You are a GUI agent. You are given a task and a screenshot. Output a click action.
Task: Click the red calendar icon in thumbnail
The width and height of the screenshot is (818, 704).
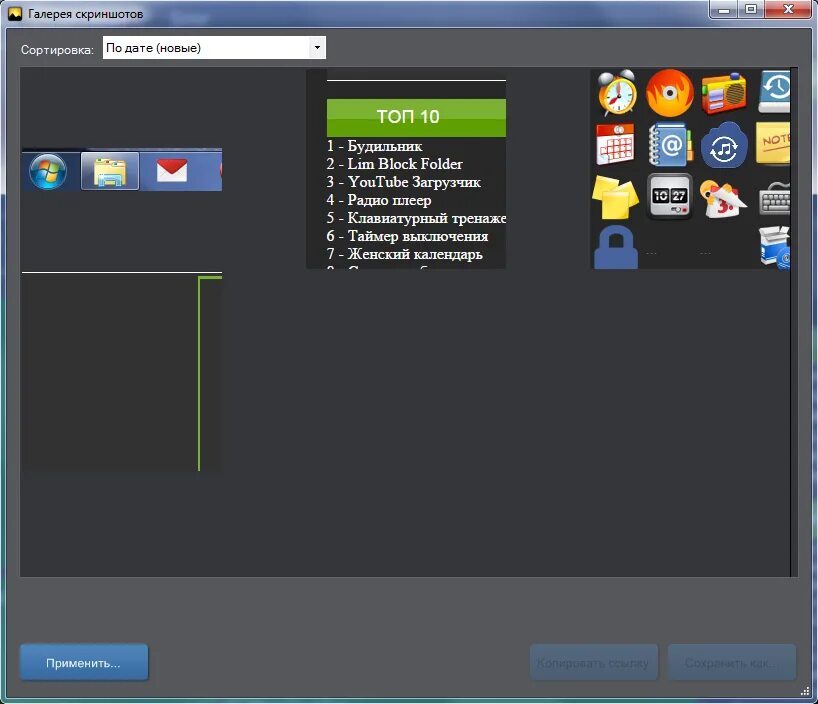[616, 144]
